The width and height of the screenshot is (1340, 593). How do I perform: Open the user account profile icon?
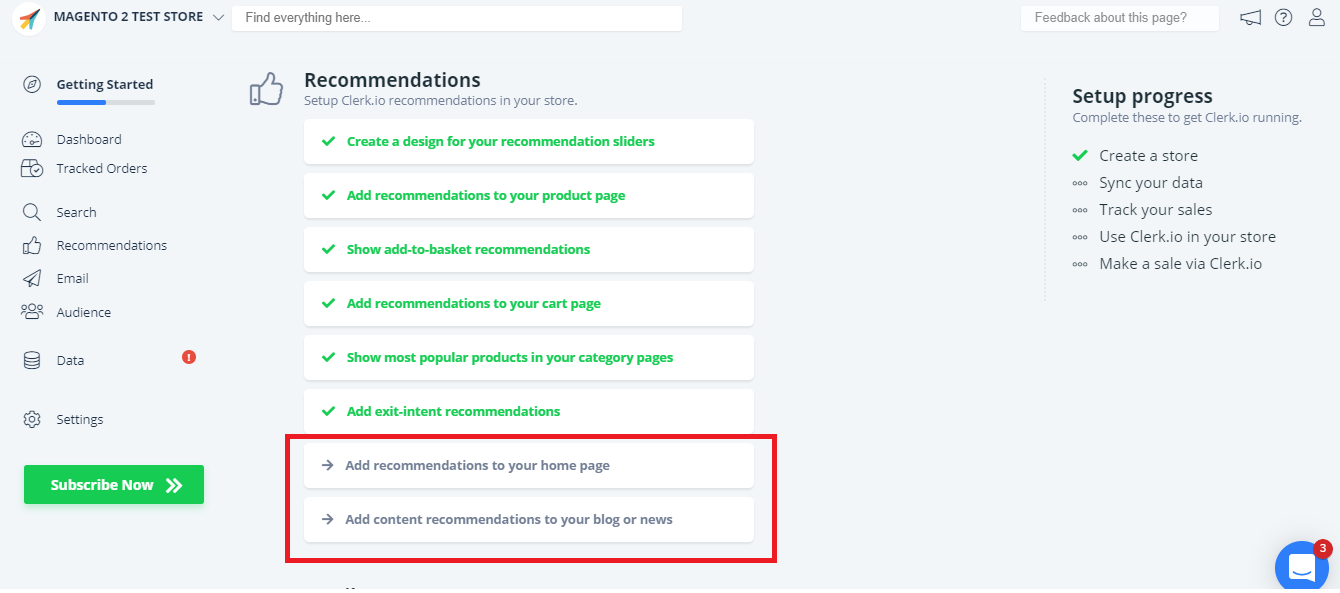point(1317,18)
